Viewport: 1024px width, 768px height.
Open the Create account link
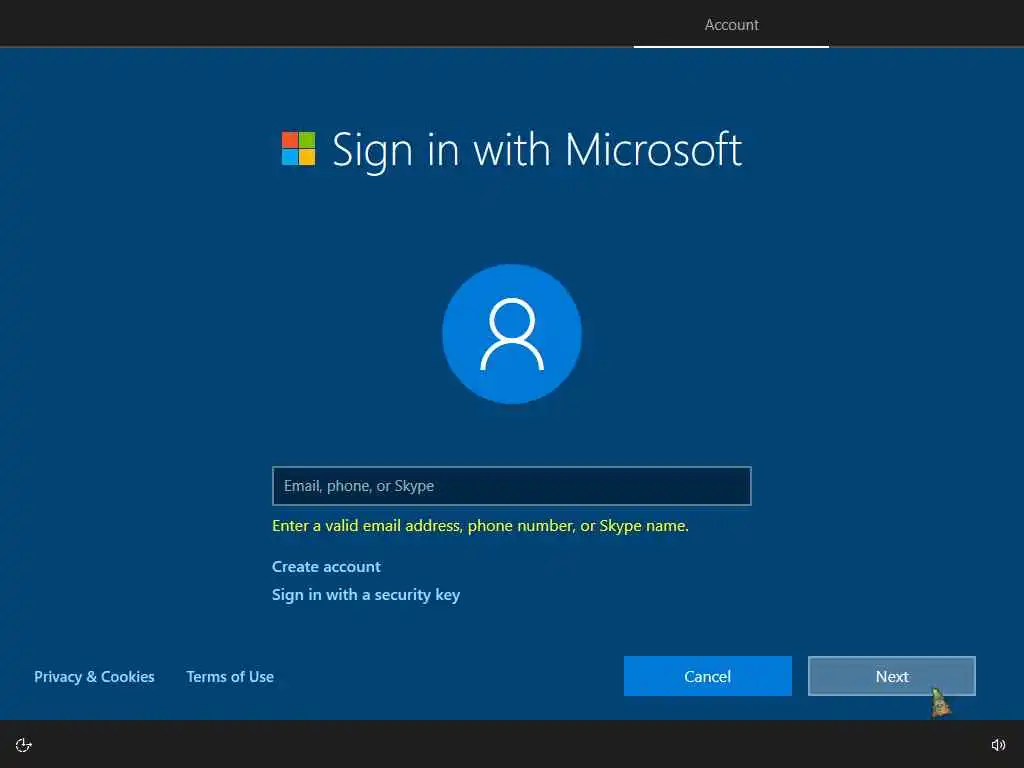pyautogui.click(x=326, y=566)
